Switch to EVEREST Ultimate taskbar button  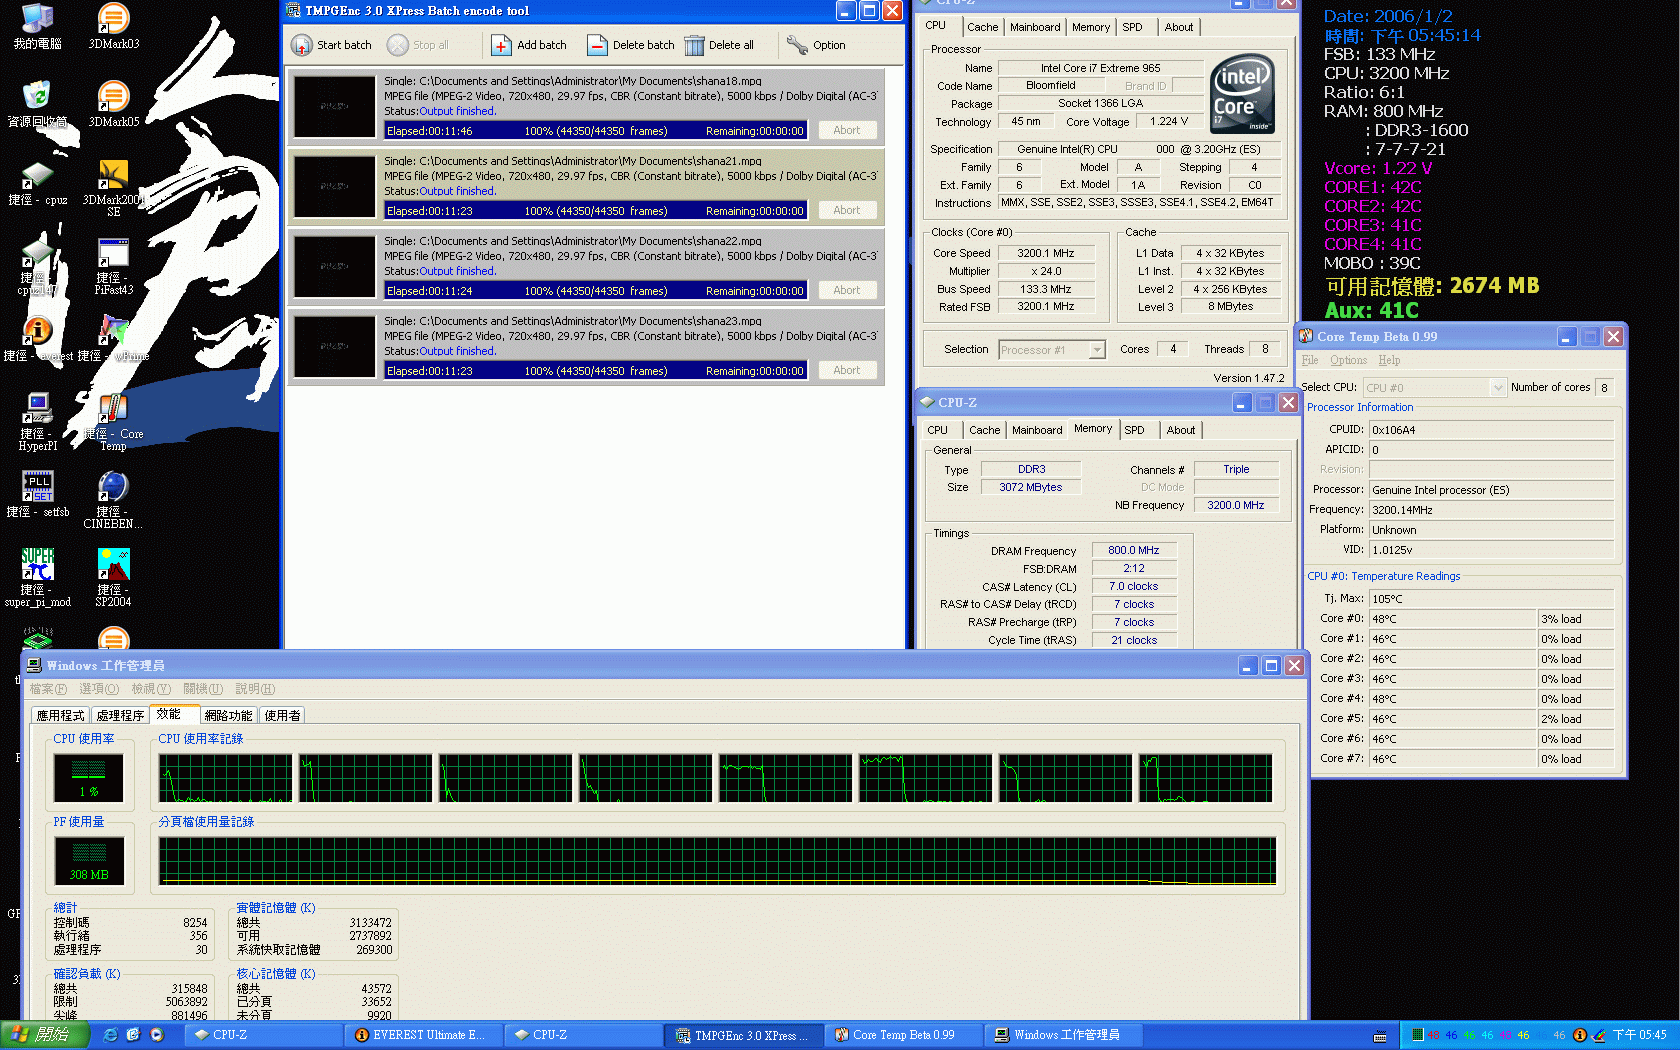click(422, 1035)
